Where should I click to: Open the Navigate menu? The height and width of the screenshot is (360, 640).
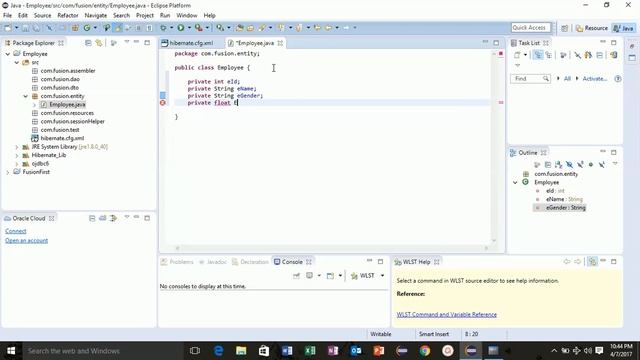pos(96,16)
